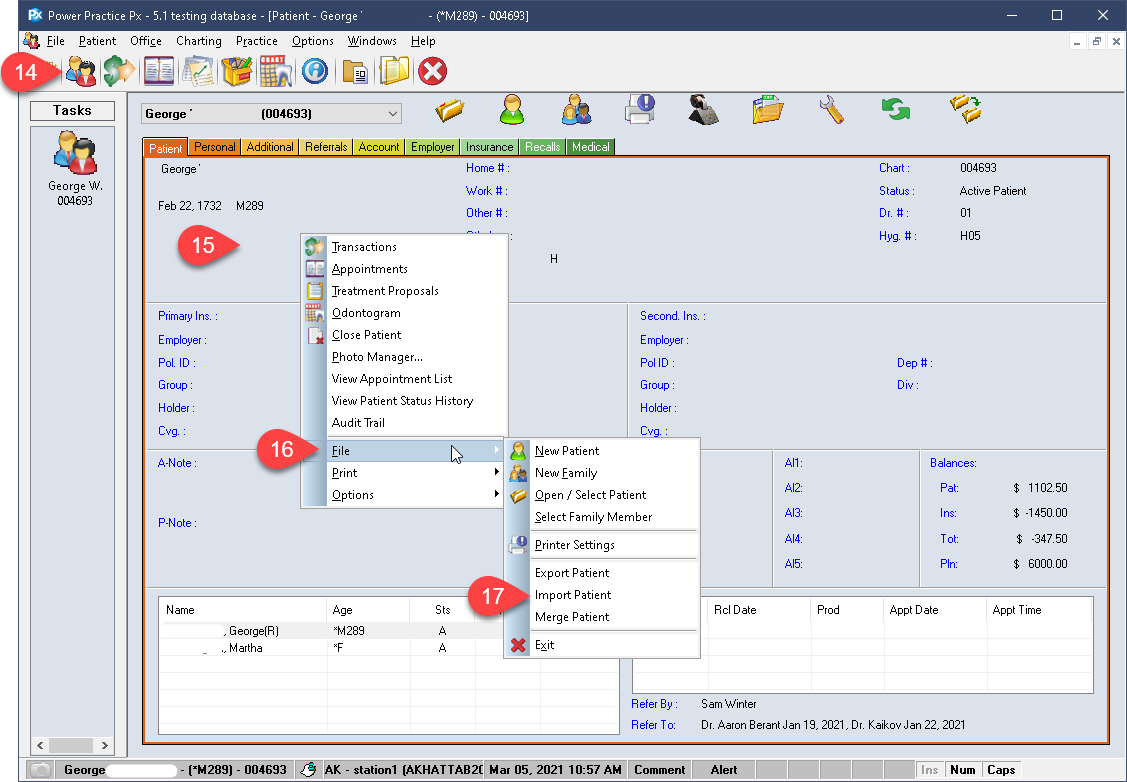The image size is (1127, 782).
Task: Switch to the Personal tab
Action: (214, 147)
